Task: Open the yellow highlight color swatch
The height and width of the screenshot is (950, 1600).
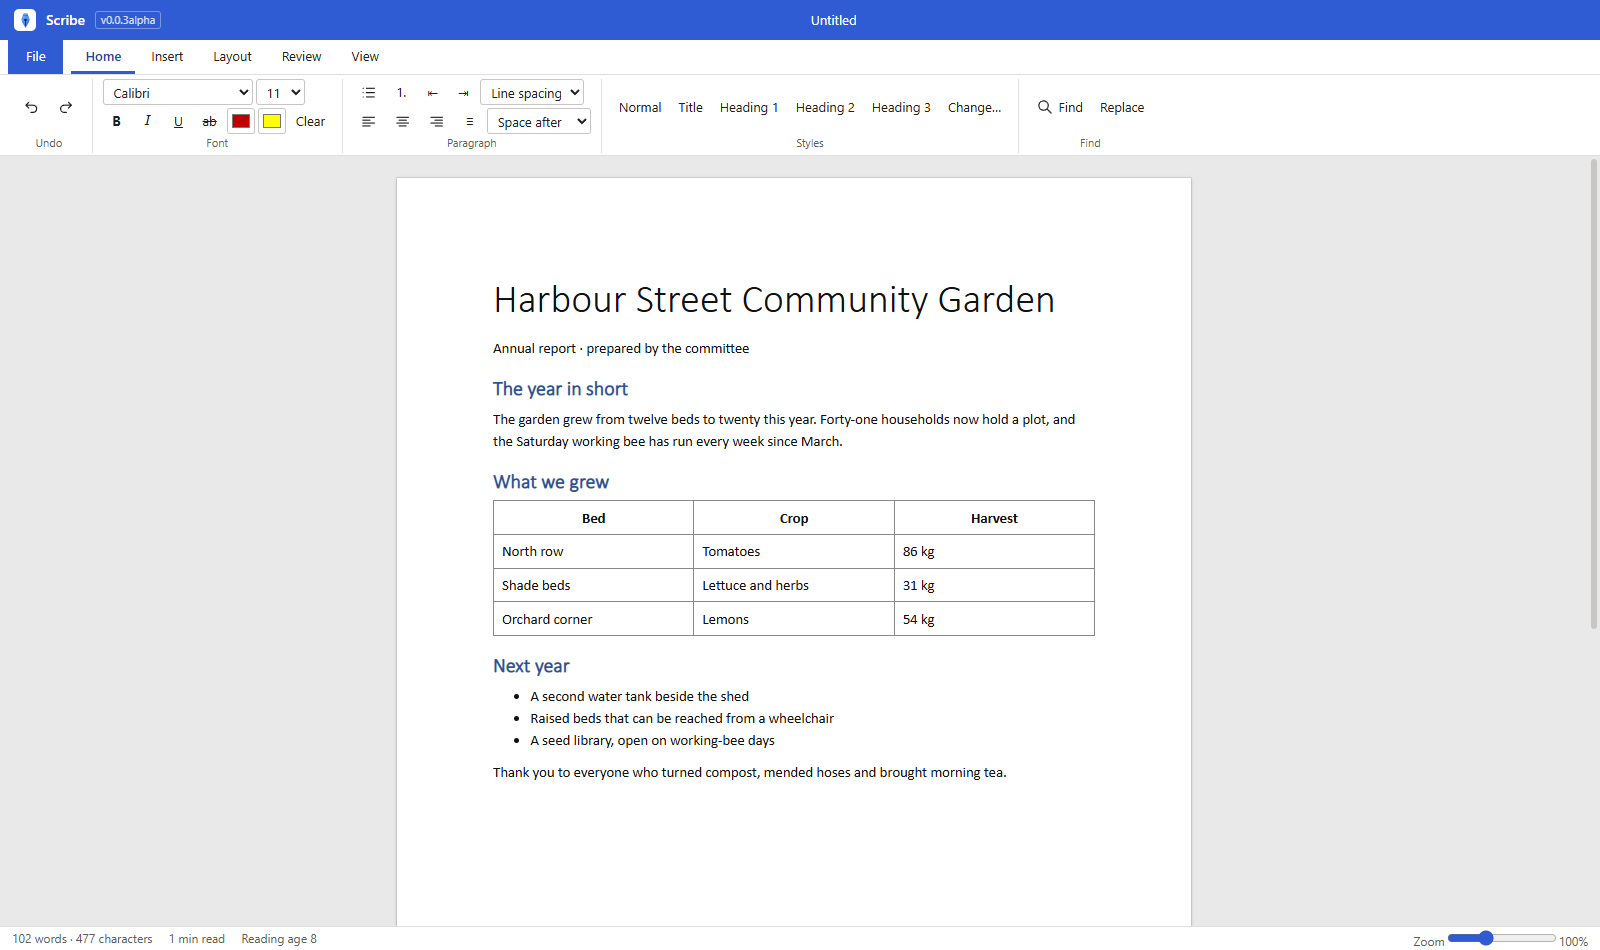Action: tap(272, 121)
